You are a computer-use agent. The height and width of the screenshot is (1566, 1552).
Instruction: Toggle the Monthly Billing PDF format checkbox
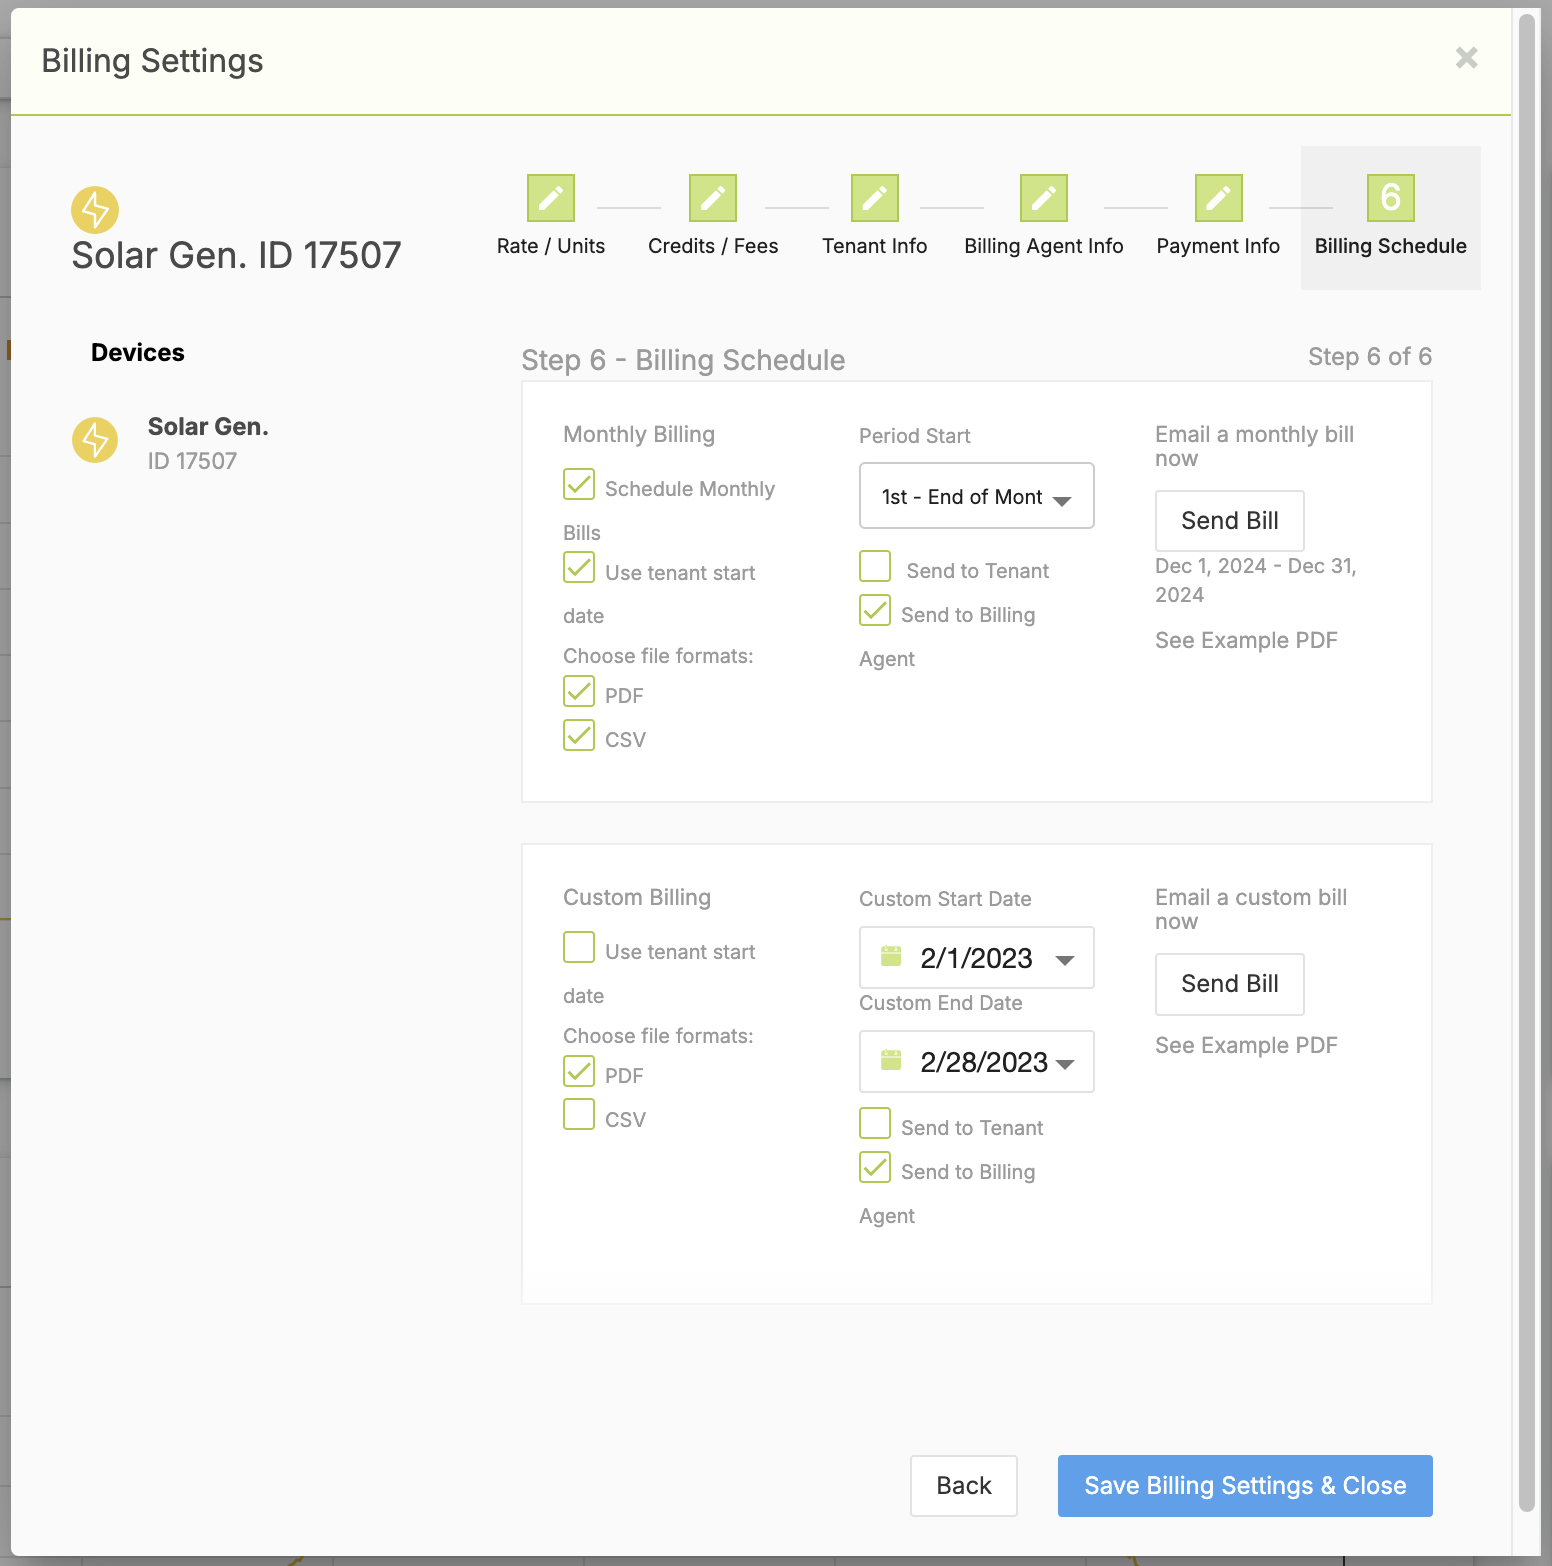click(x=579, y=691)
